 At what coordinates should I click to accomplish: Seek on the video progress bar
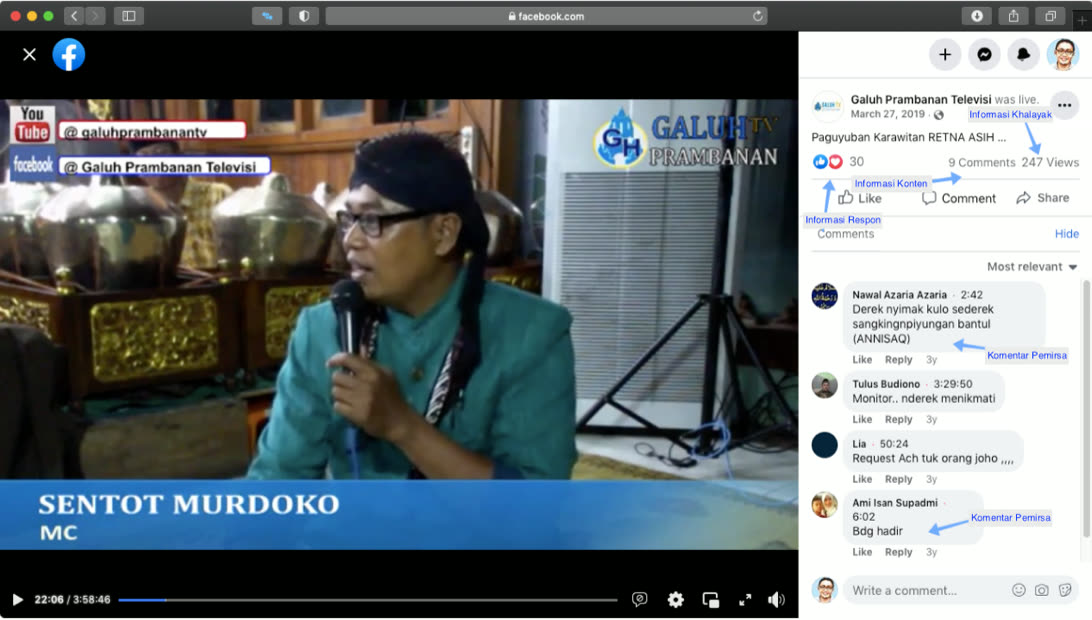tap(368, 600)
